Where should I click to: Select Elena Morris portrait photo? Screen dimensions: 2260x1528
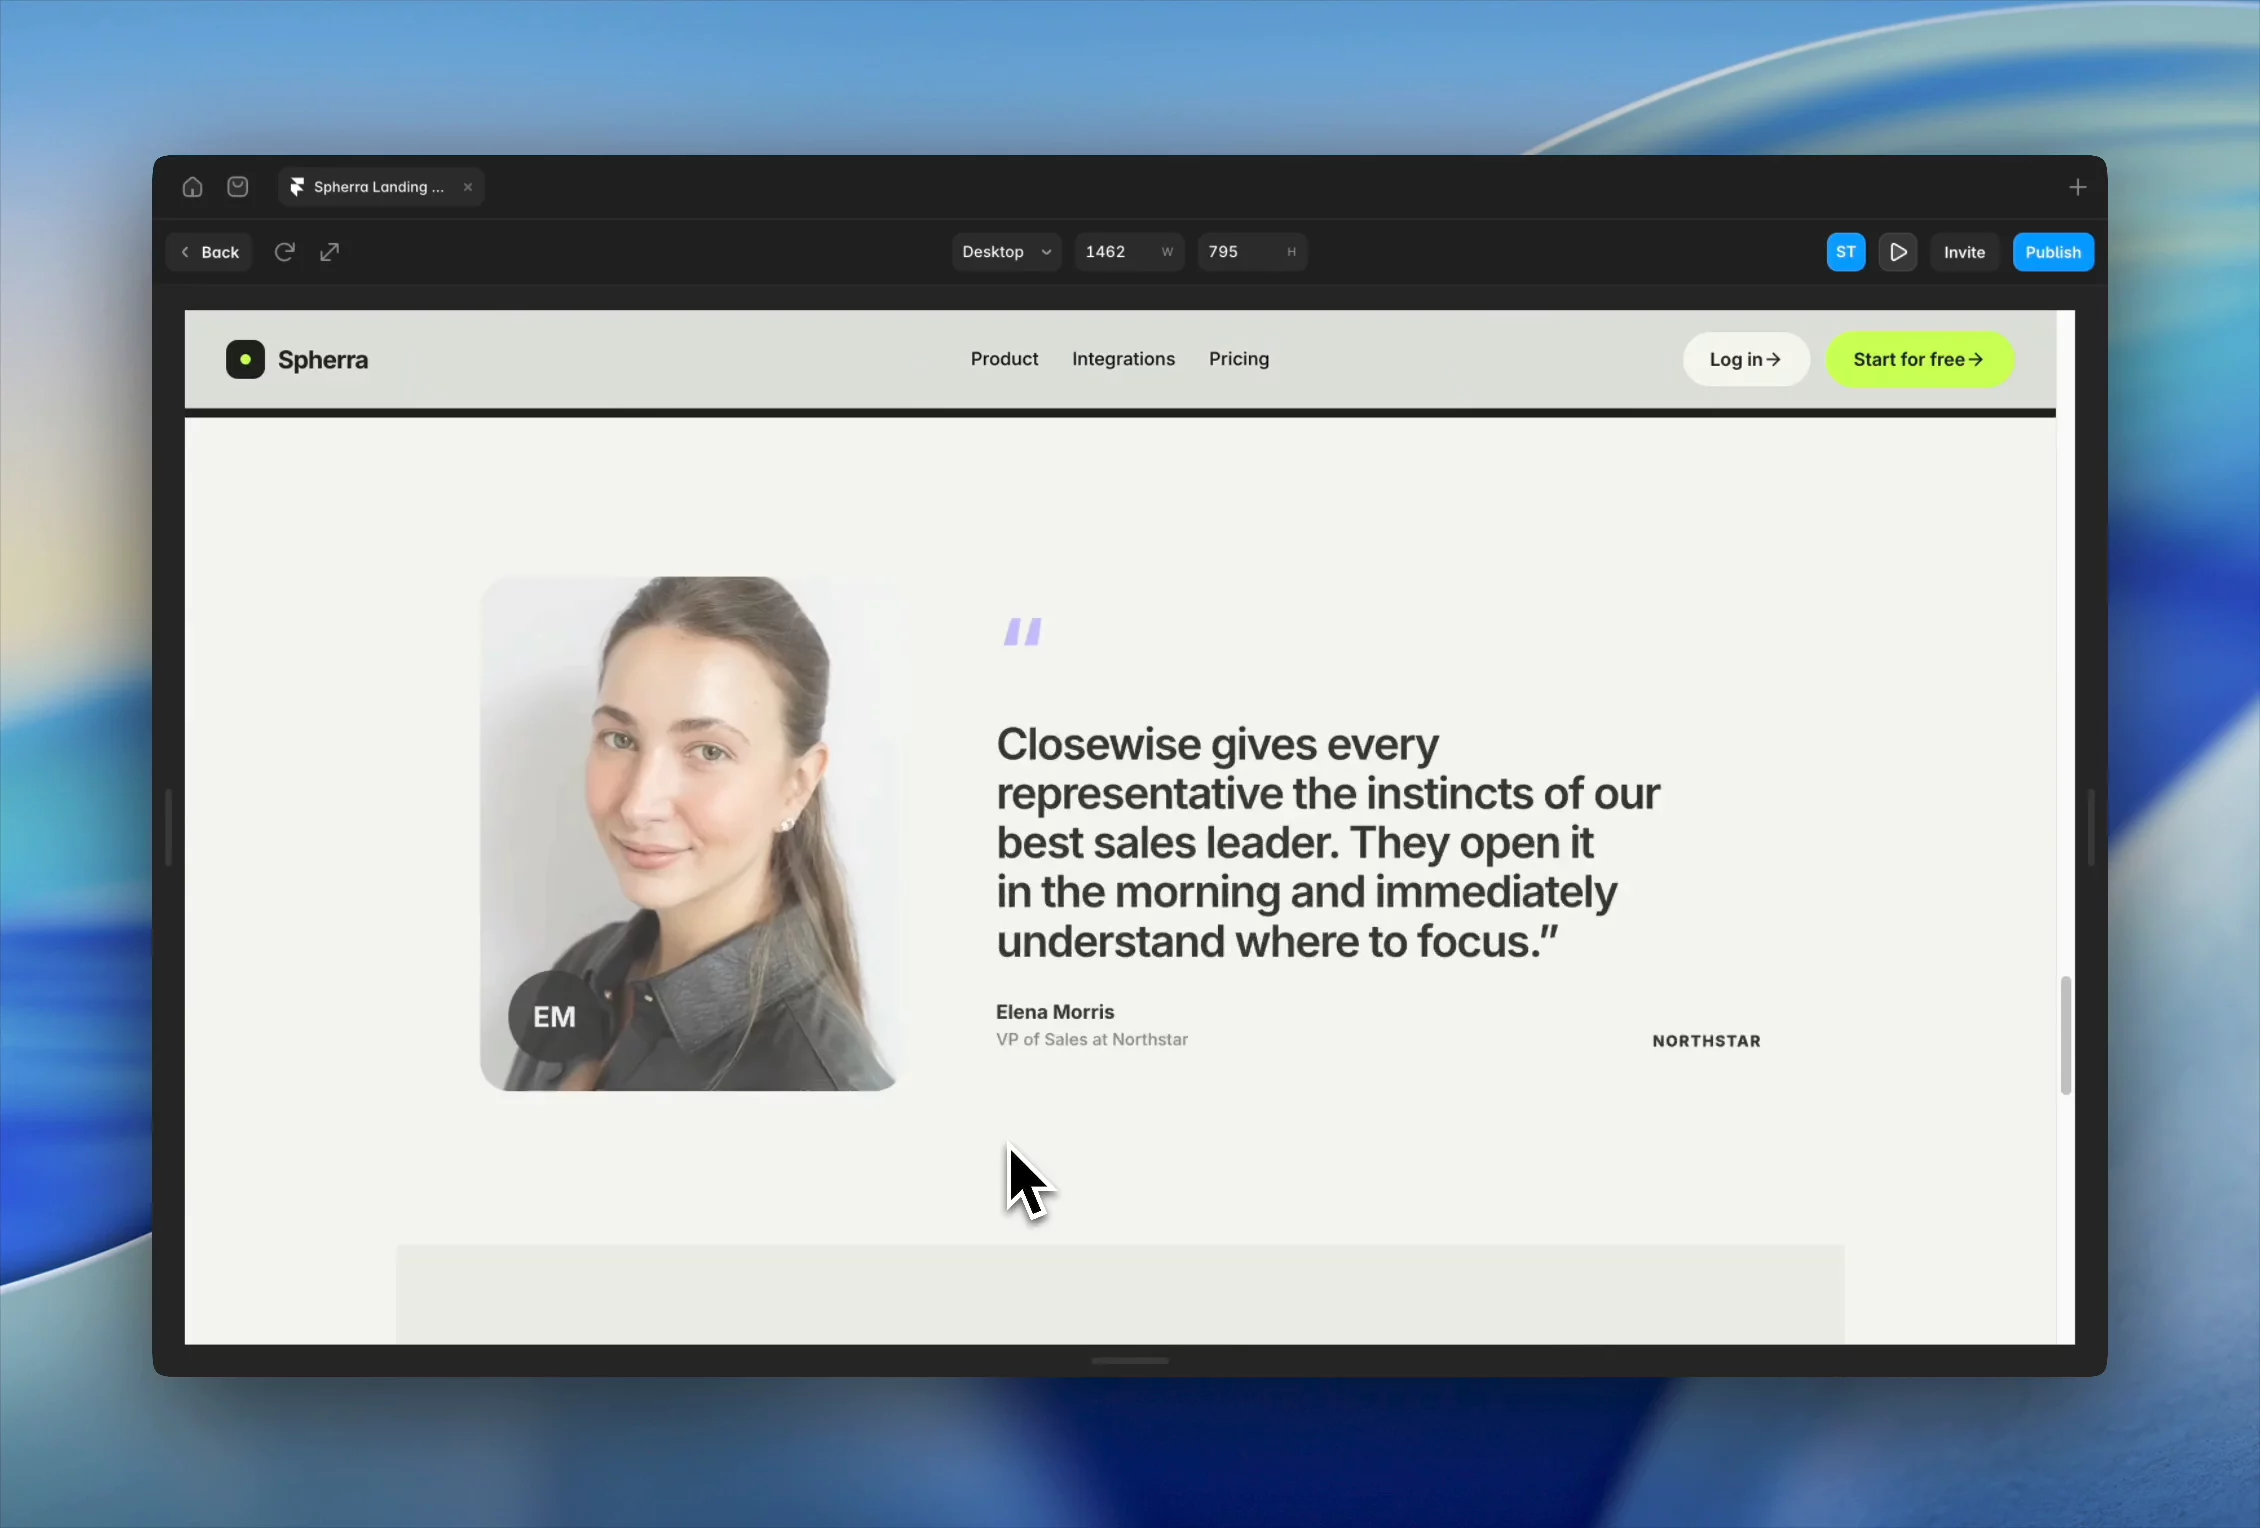(689, 833)
